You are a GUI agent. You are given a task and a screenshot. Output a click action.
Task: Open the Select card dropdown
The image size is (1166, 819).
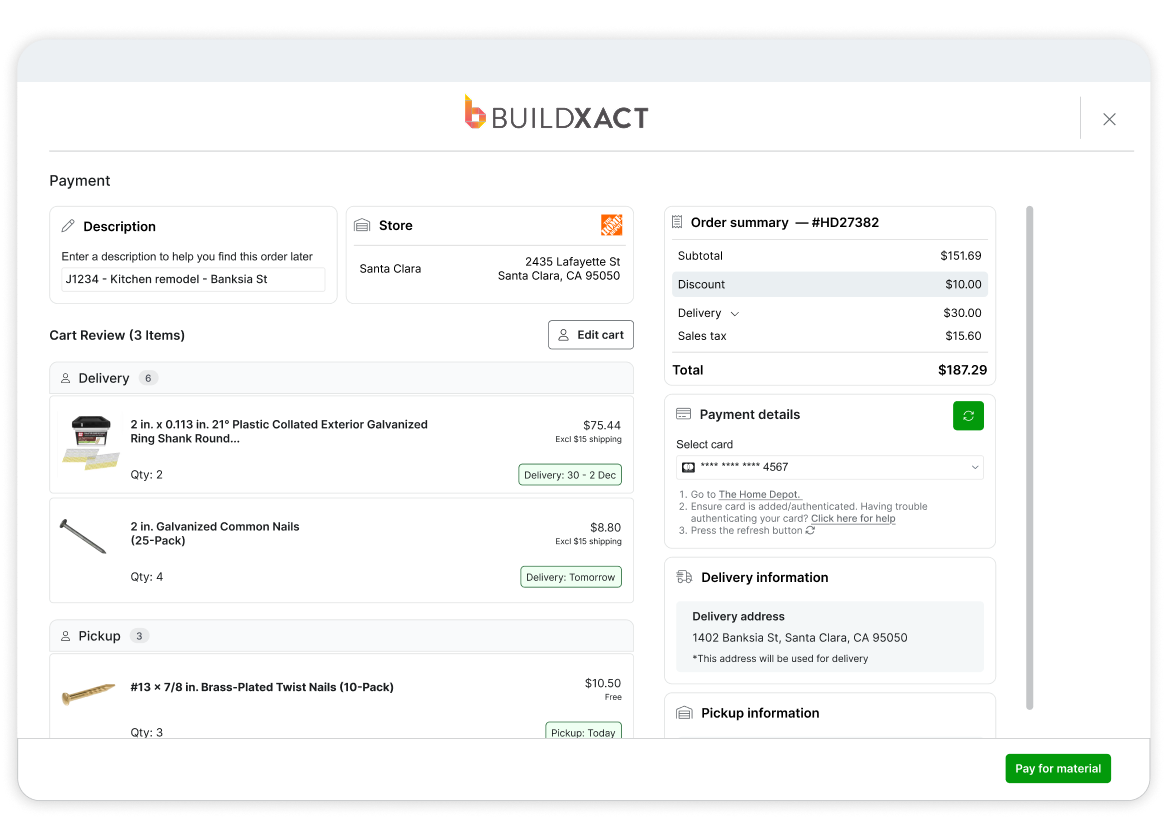(x=829, y=467)
